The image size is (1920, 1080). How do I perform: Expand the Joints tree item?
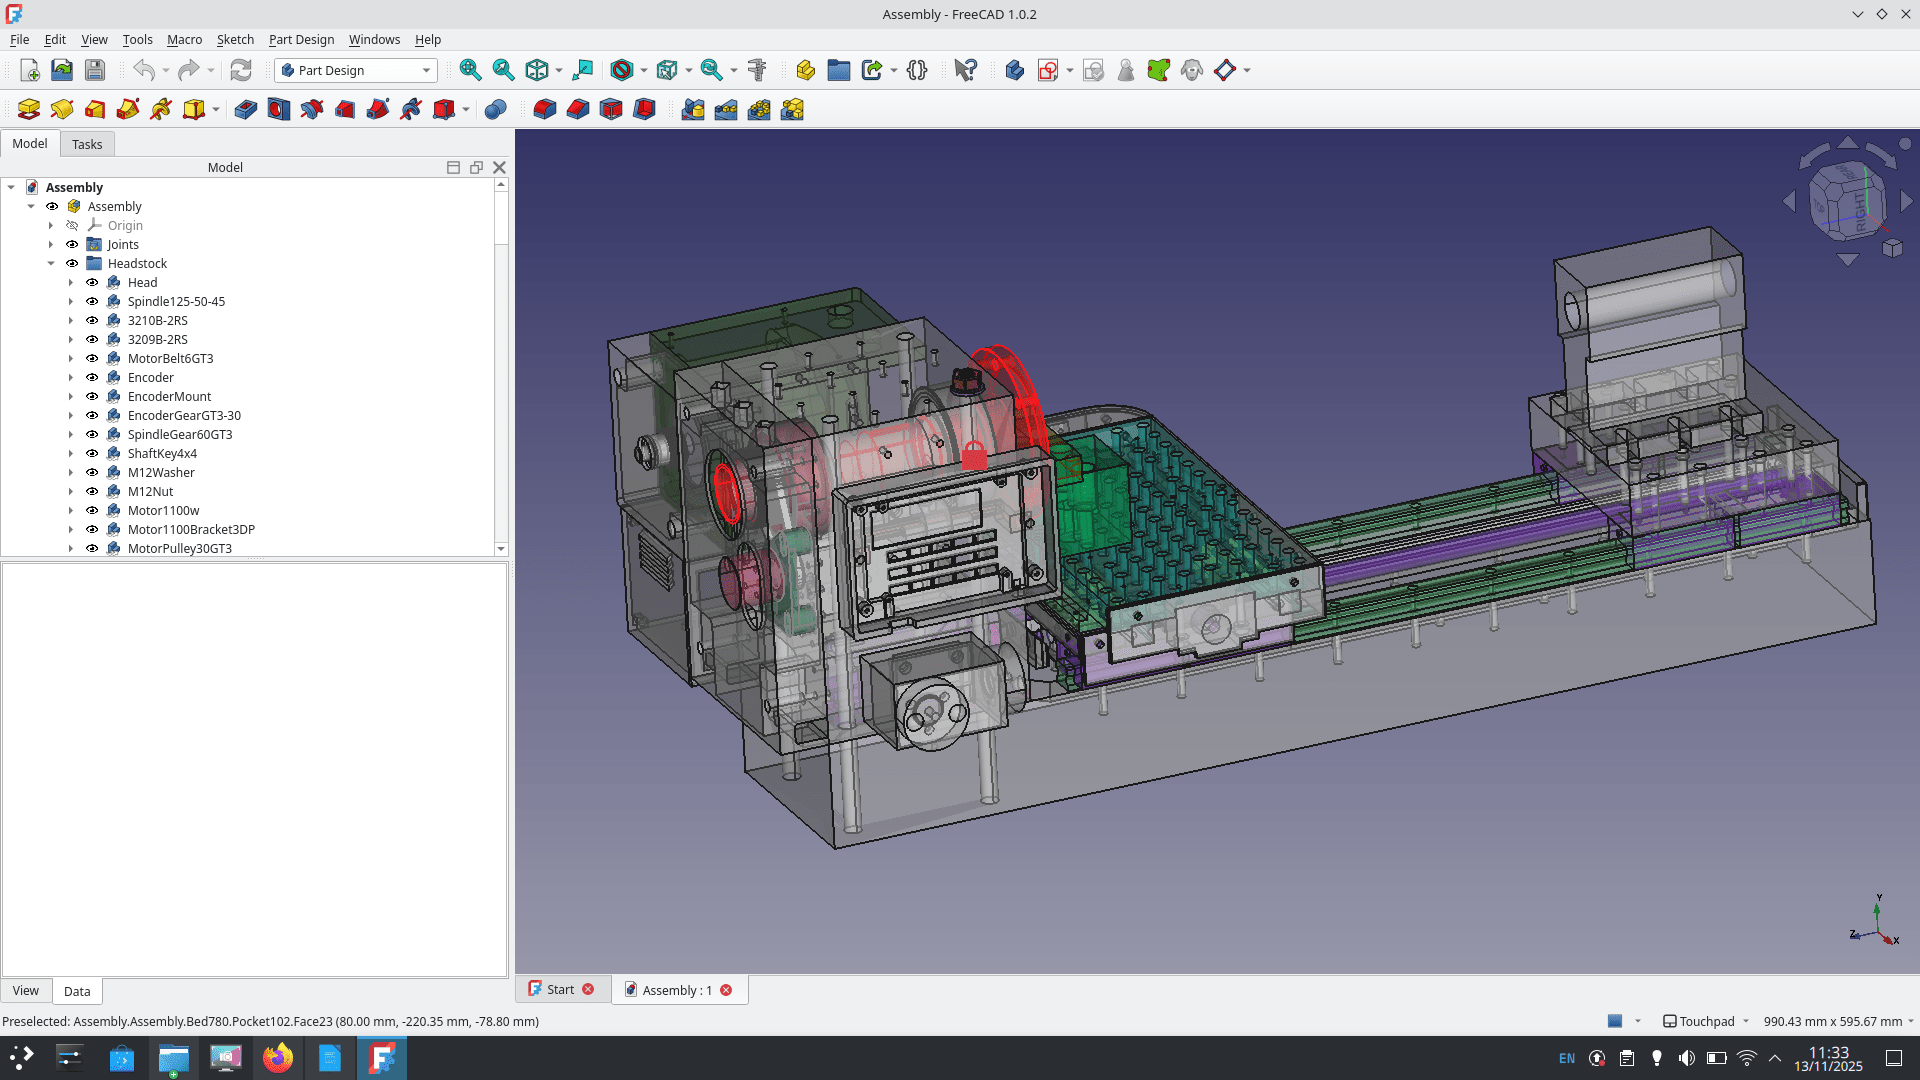[x=51, y=244]
